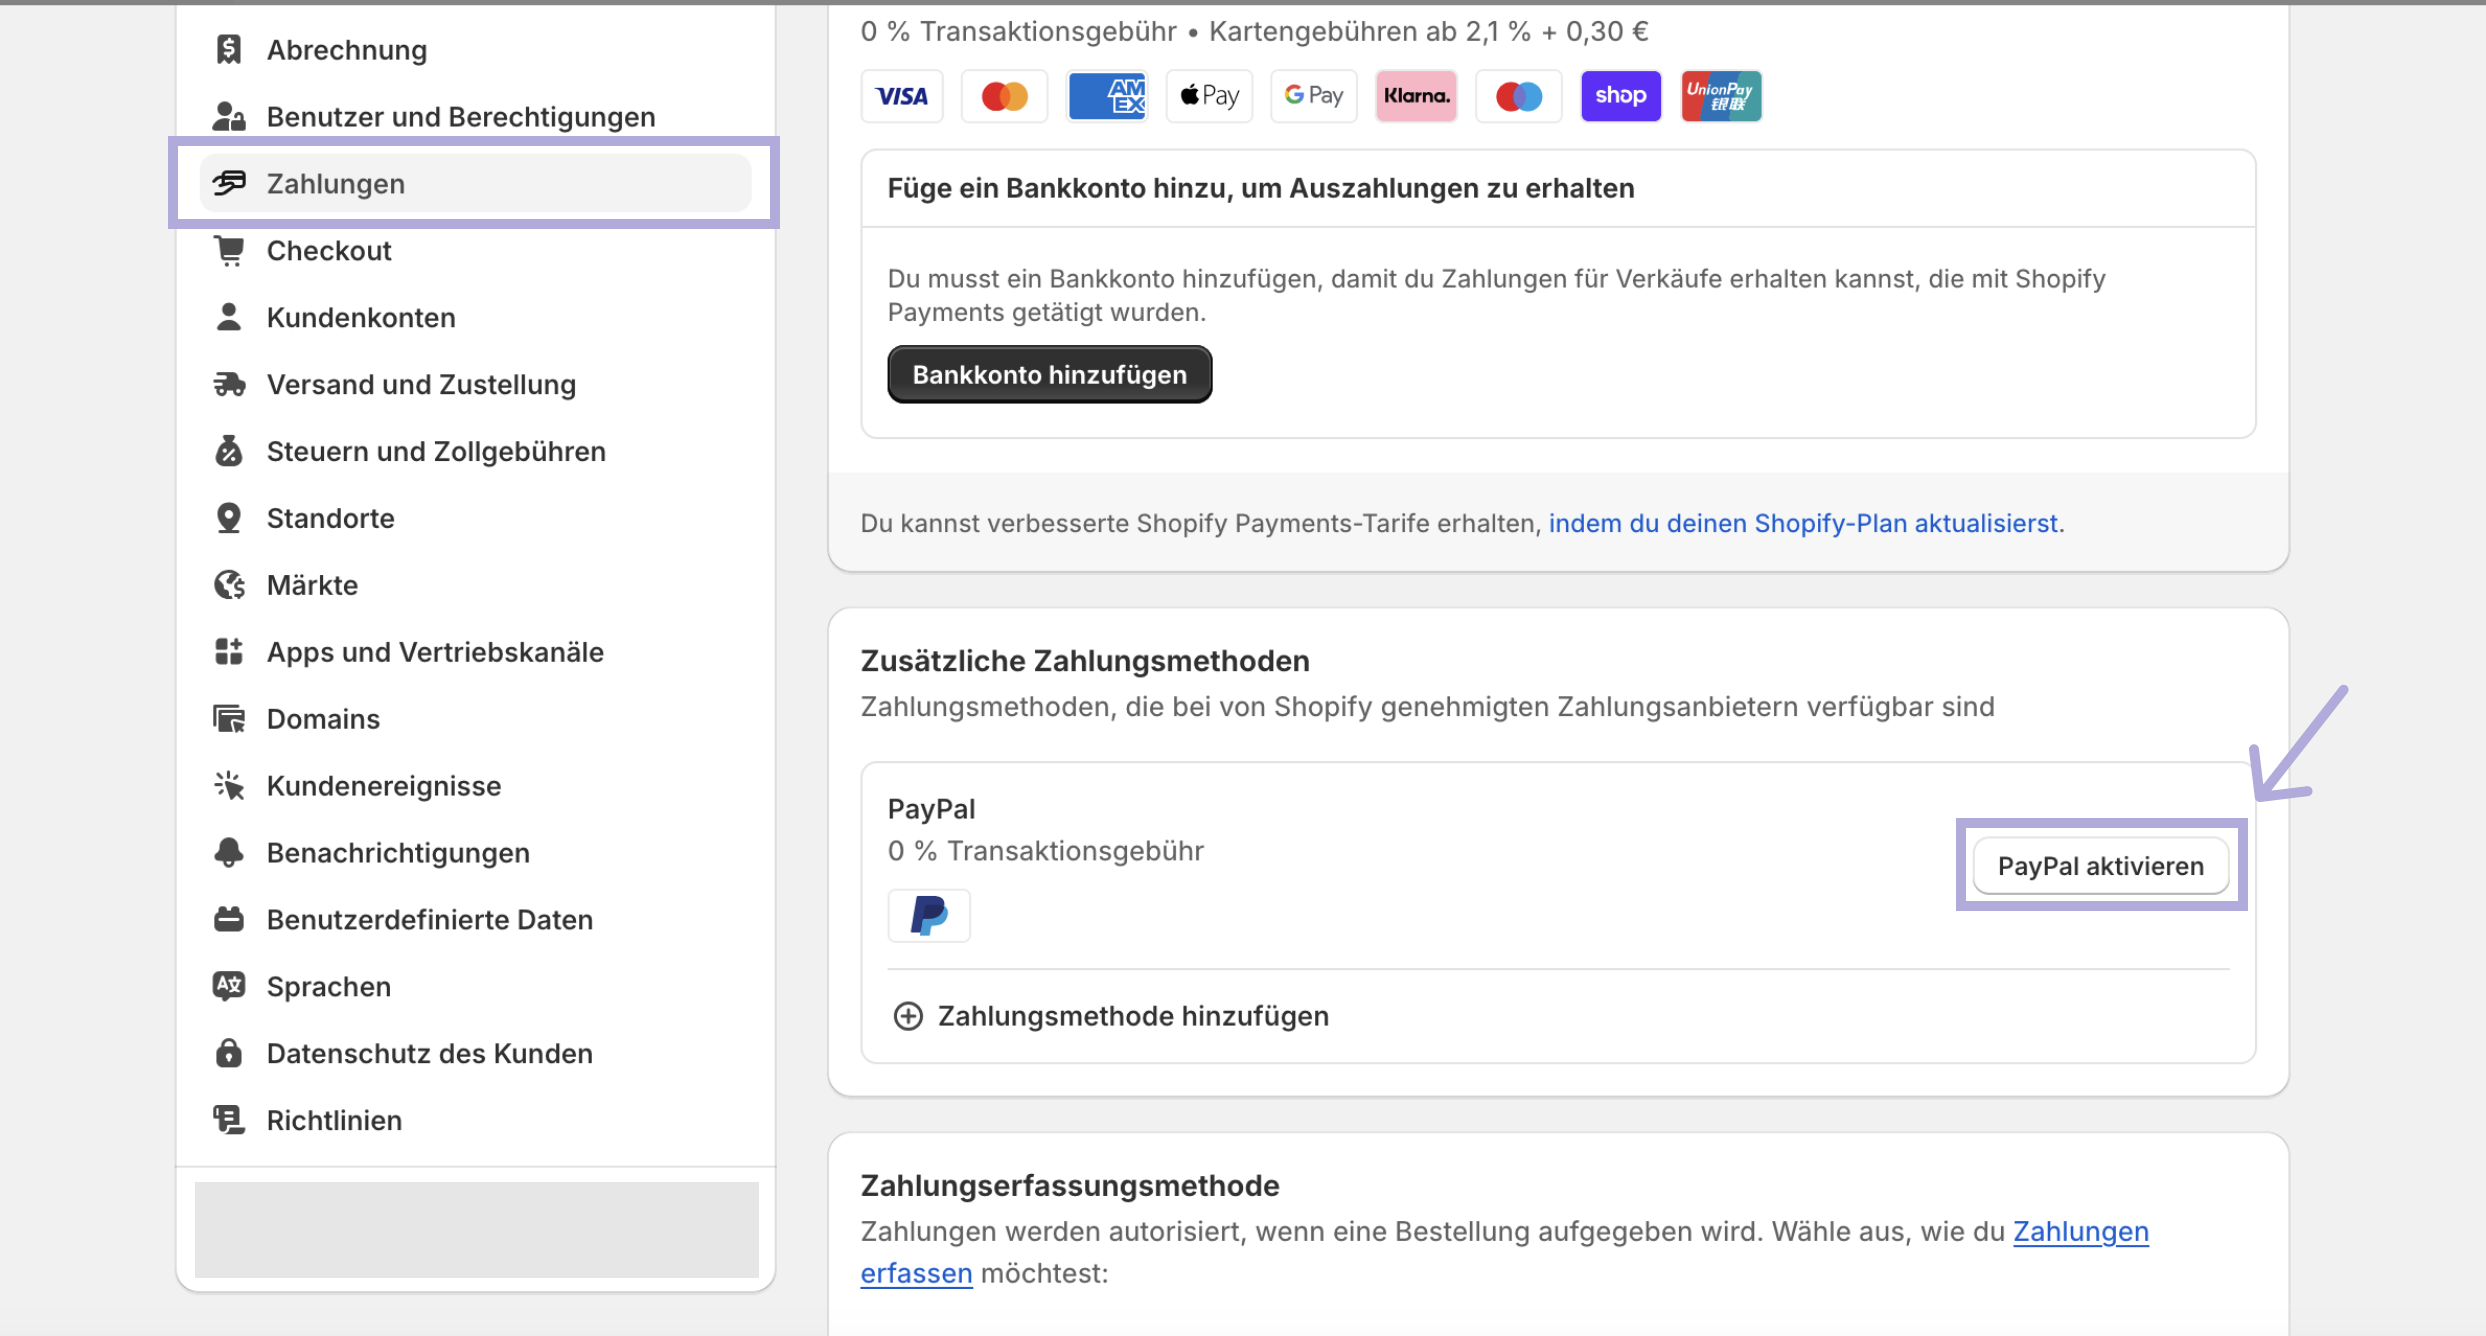Click the Zahlungen payment icon
This screenshot has height=1336, width=2486.
click(x=229, y=183)
